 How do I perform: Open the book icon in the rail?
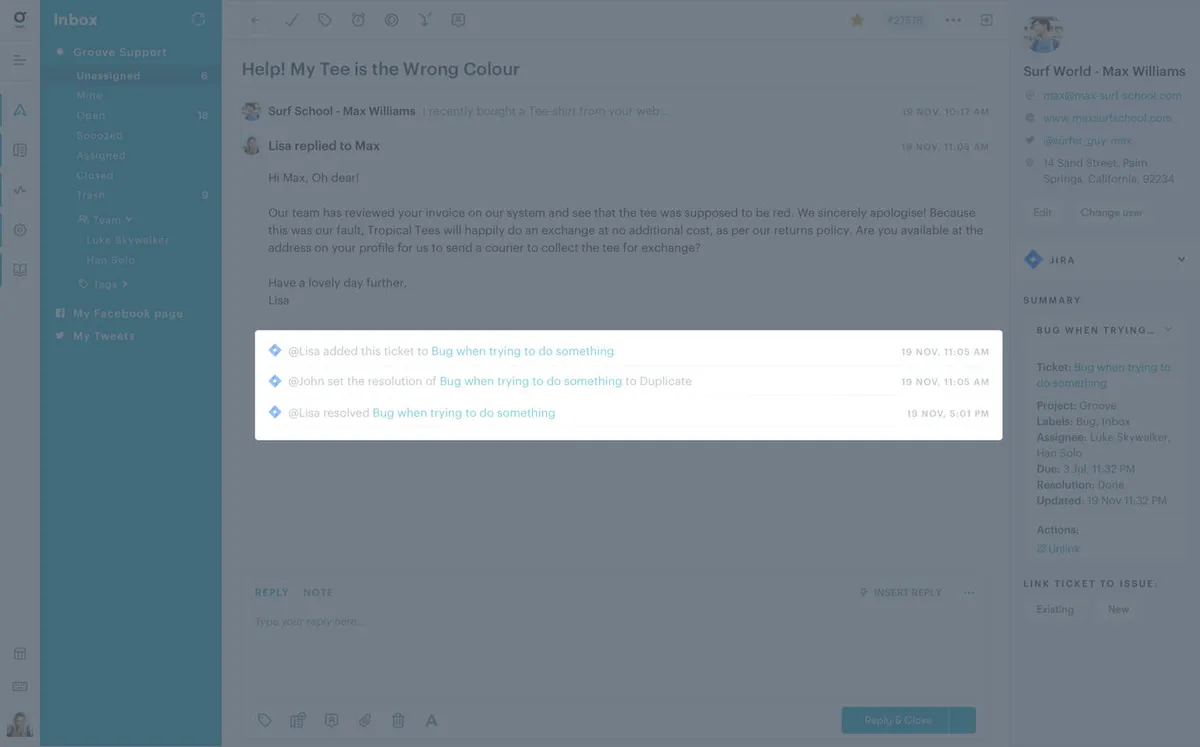20,270
